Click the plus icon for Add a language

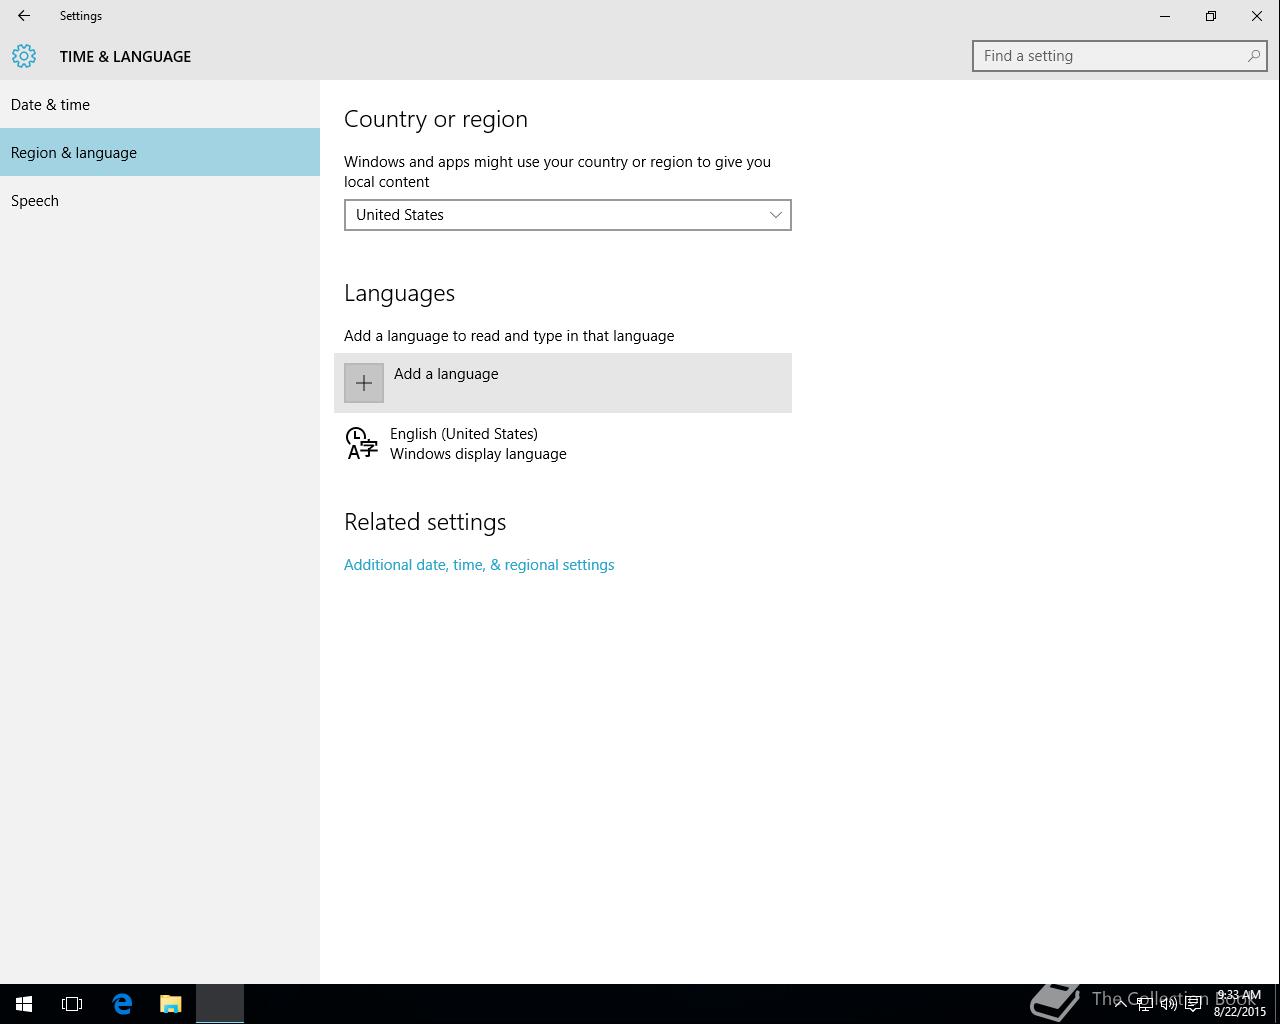coord(364,383)
